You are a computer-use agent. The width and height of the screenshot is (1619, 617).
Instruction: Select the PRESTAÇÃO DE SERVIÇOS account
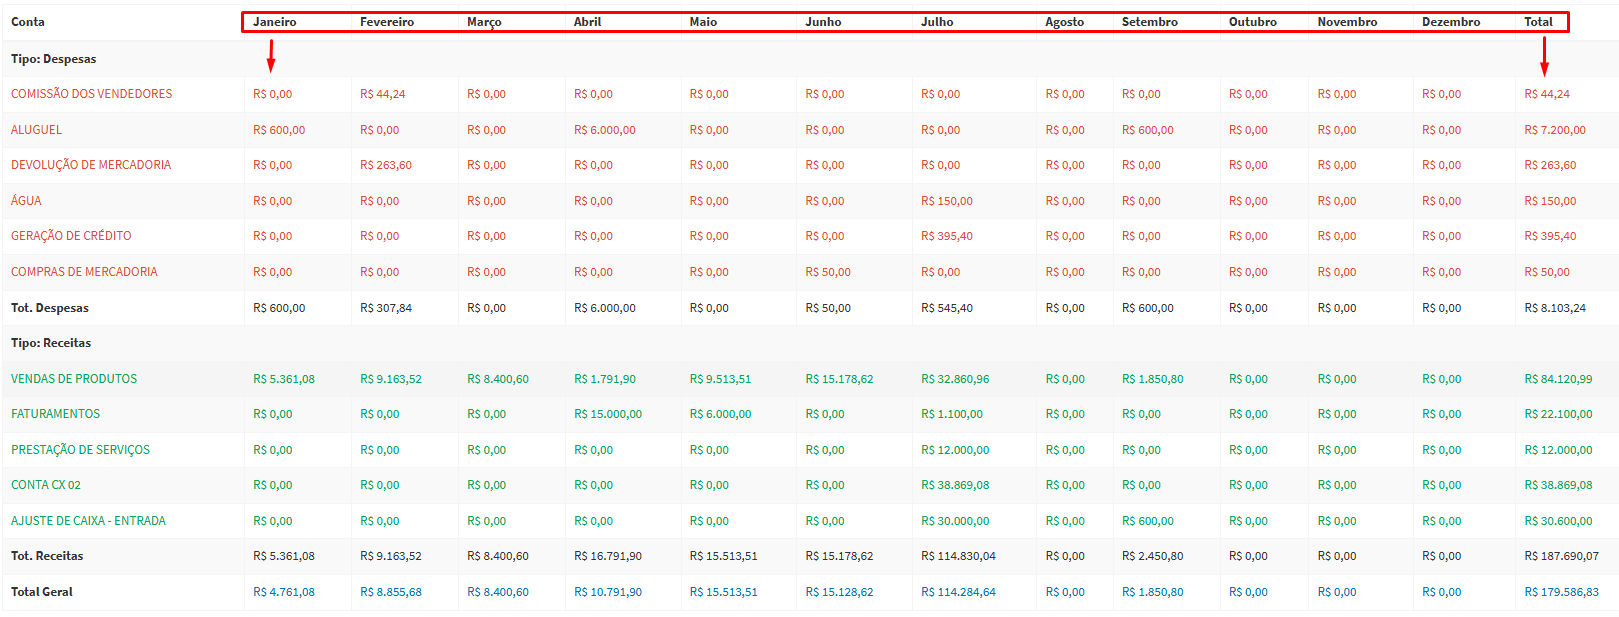click(x=80, y=450)
